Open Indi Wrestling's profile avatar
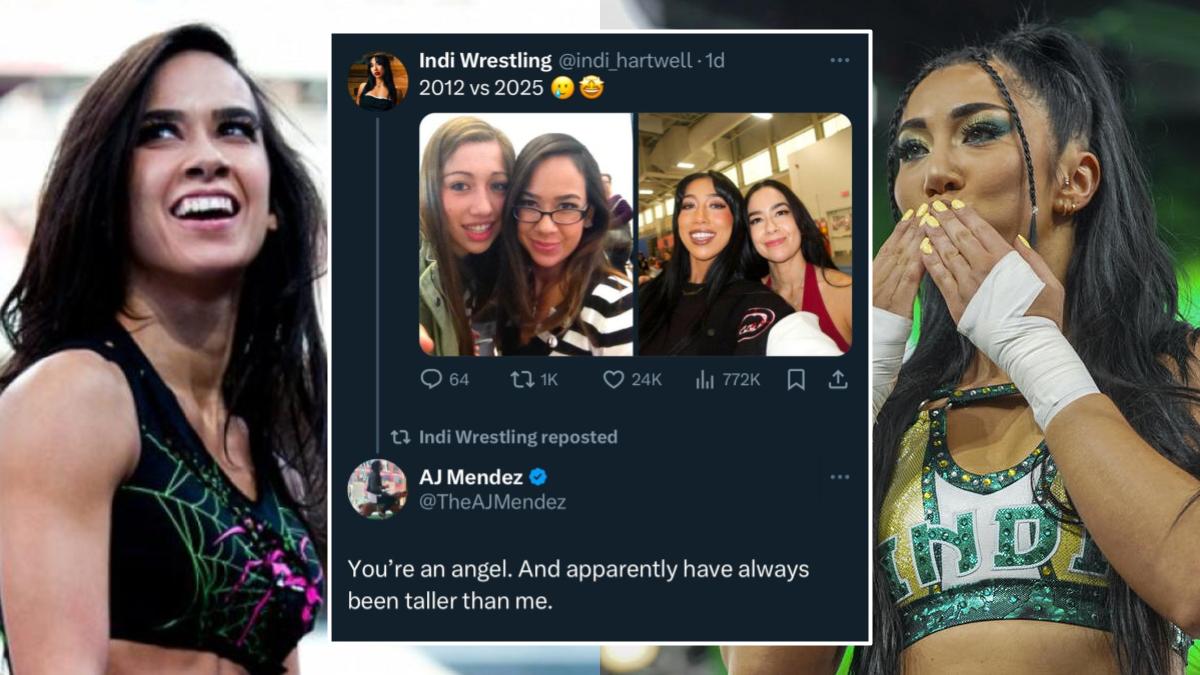 pos(378,80)
